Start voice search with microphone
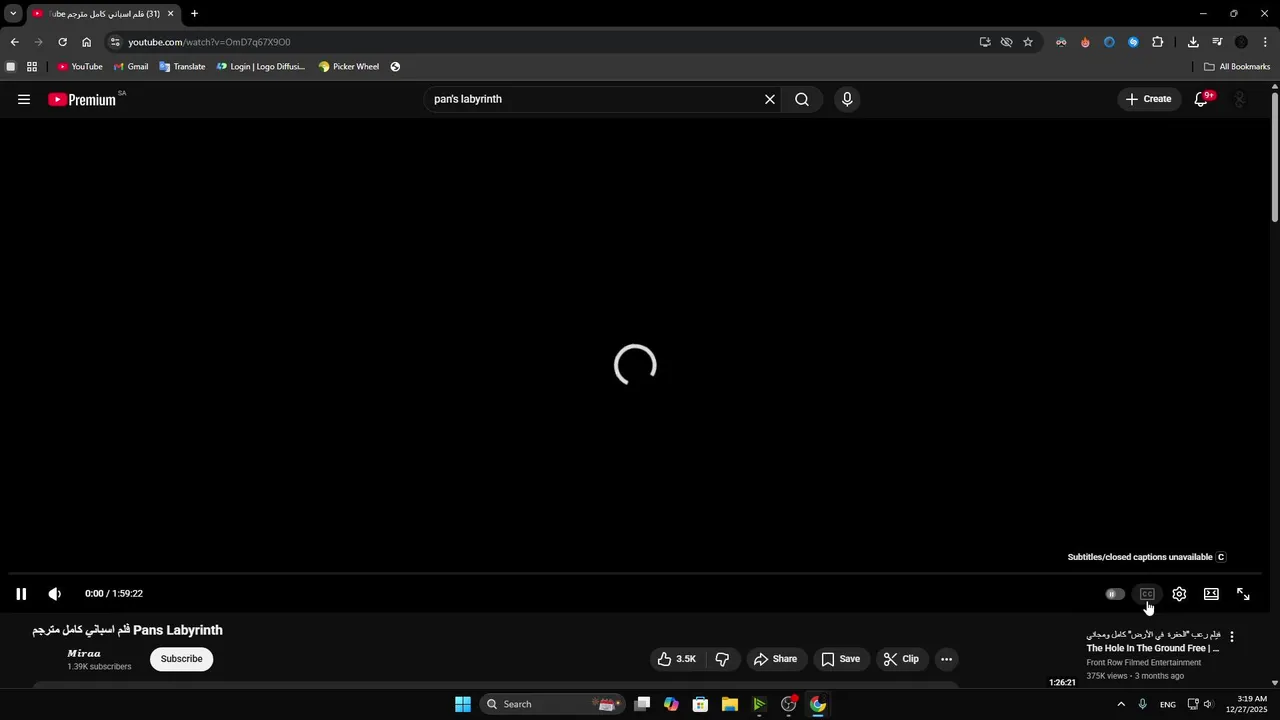Viewport: 1280px width, 720px height. [847, 99]
